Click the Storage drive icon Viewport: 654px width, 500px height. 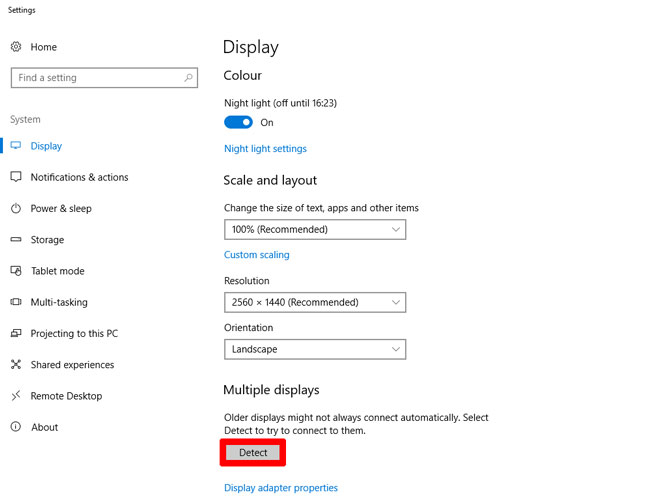click(x=16, y=239)
